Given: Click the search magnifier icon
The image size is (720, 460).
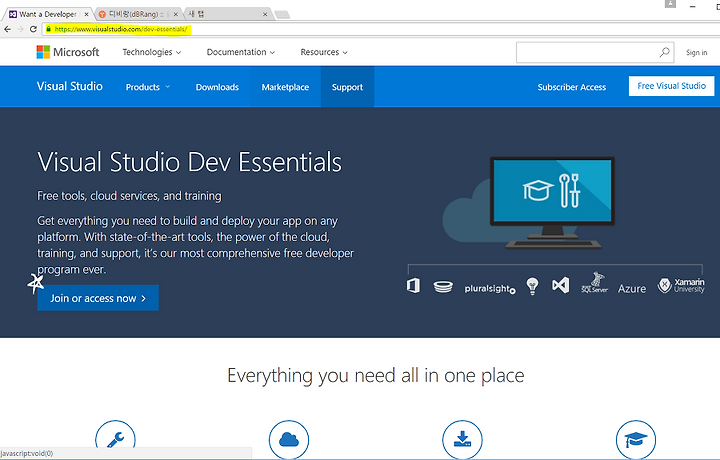Looking at the screenshot, I should 664,52.
